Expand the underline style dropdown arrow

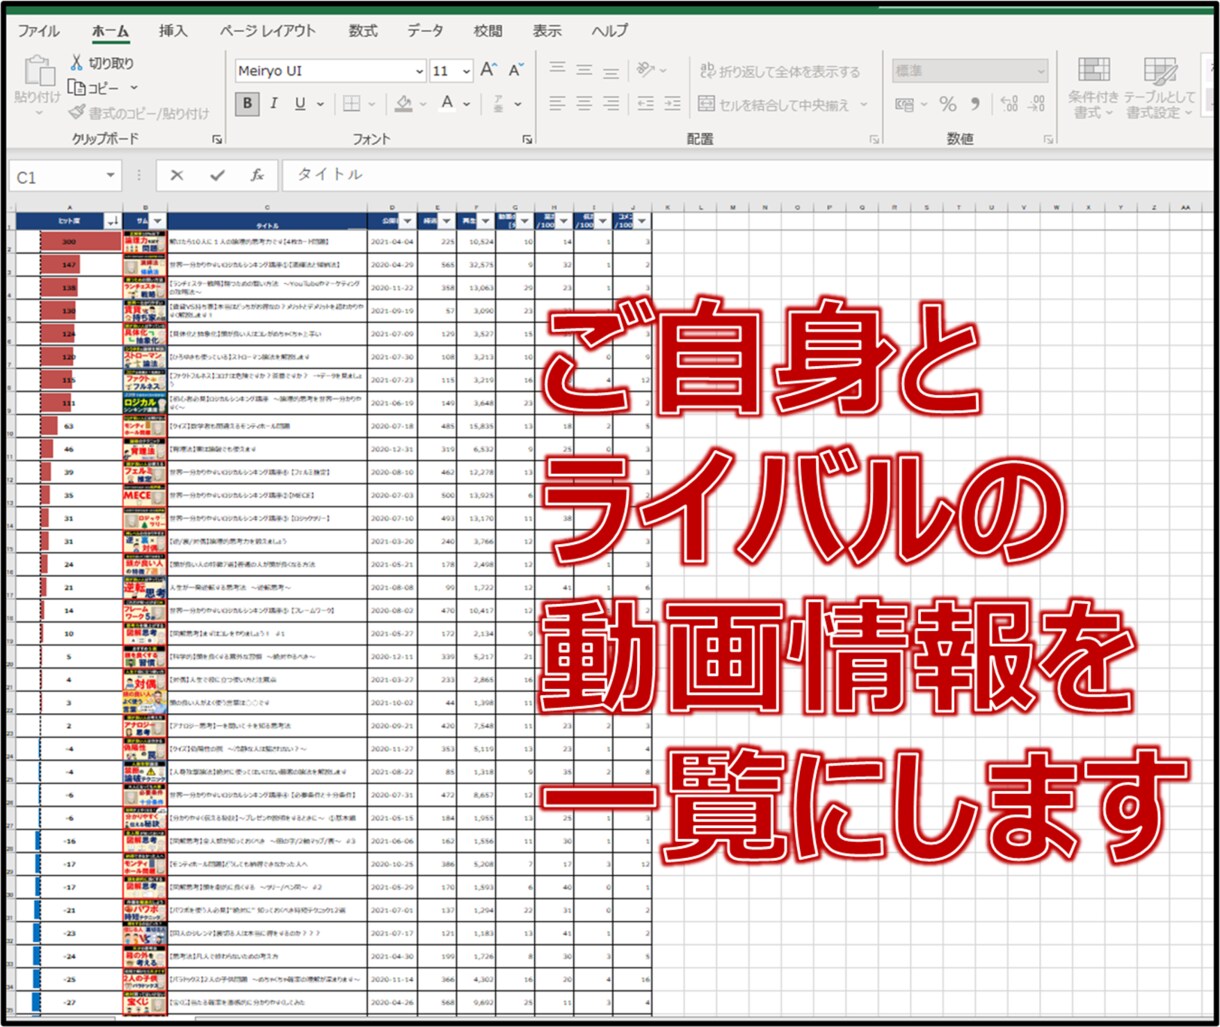tap(322, 104)
